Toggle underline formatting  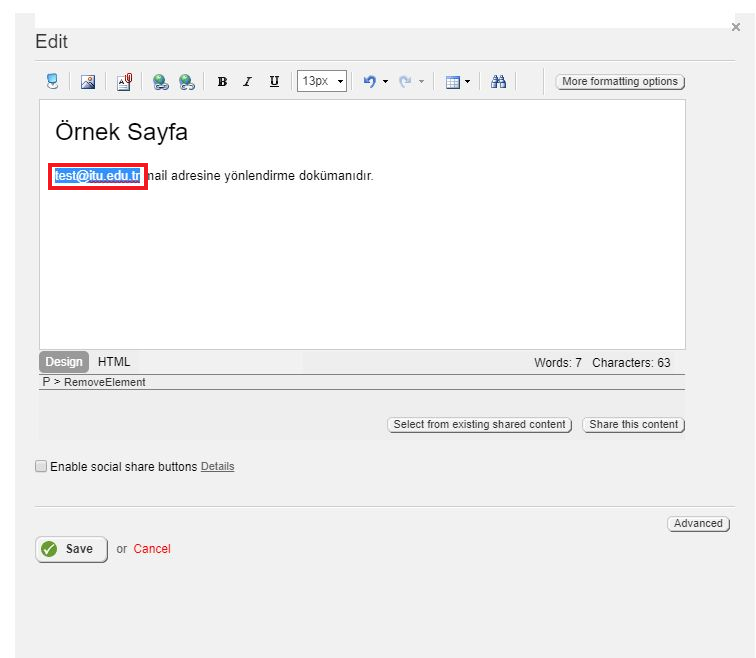click(274, 81)
